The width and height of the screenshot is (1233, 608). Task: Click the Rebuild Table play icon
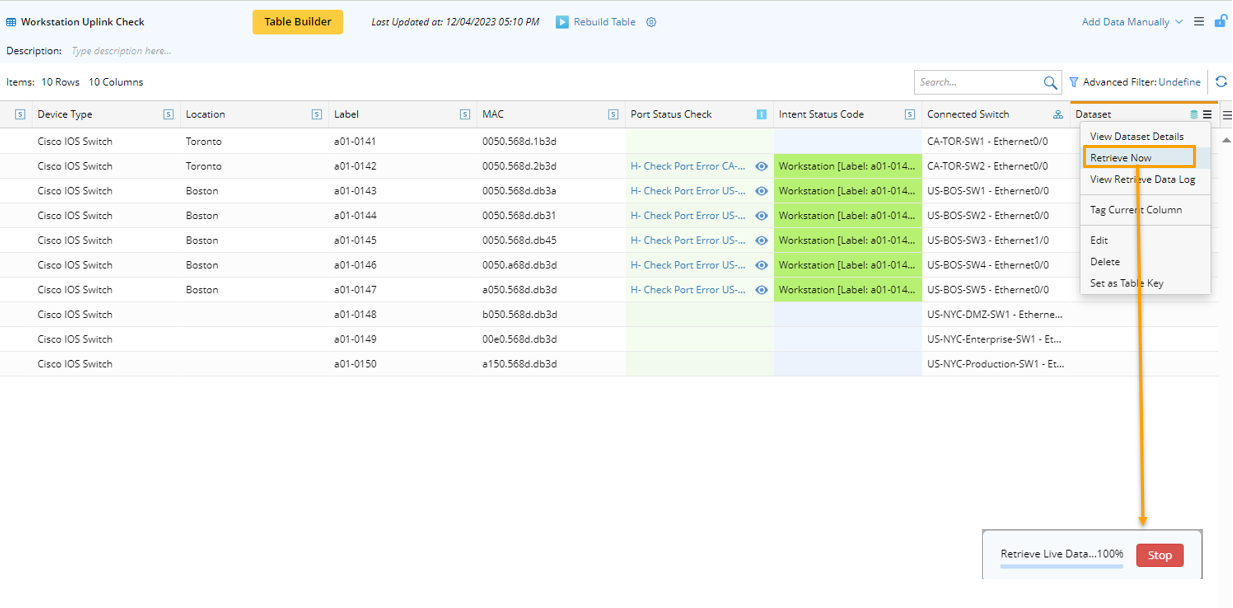tap(562, 22)
